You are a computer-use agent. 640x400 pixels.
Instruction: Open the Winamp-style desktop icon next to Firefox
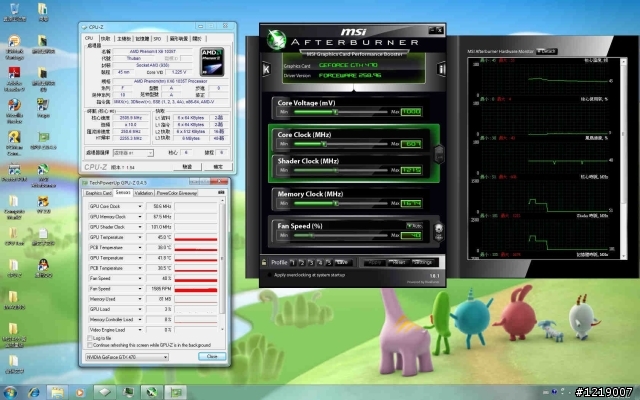coord(43,107)
